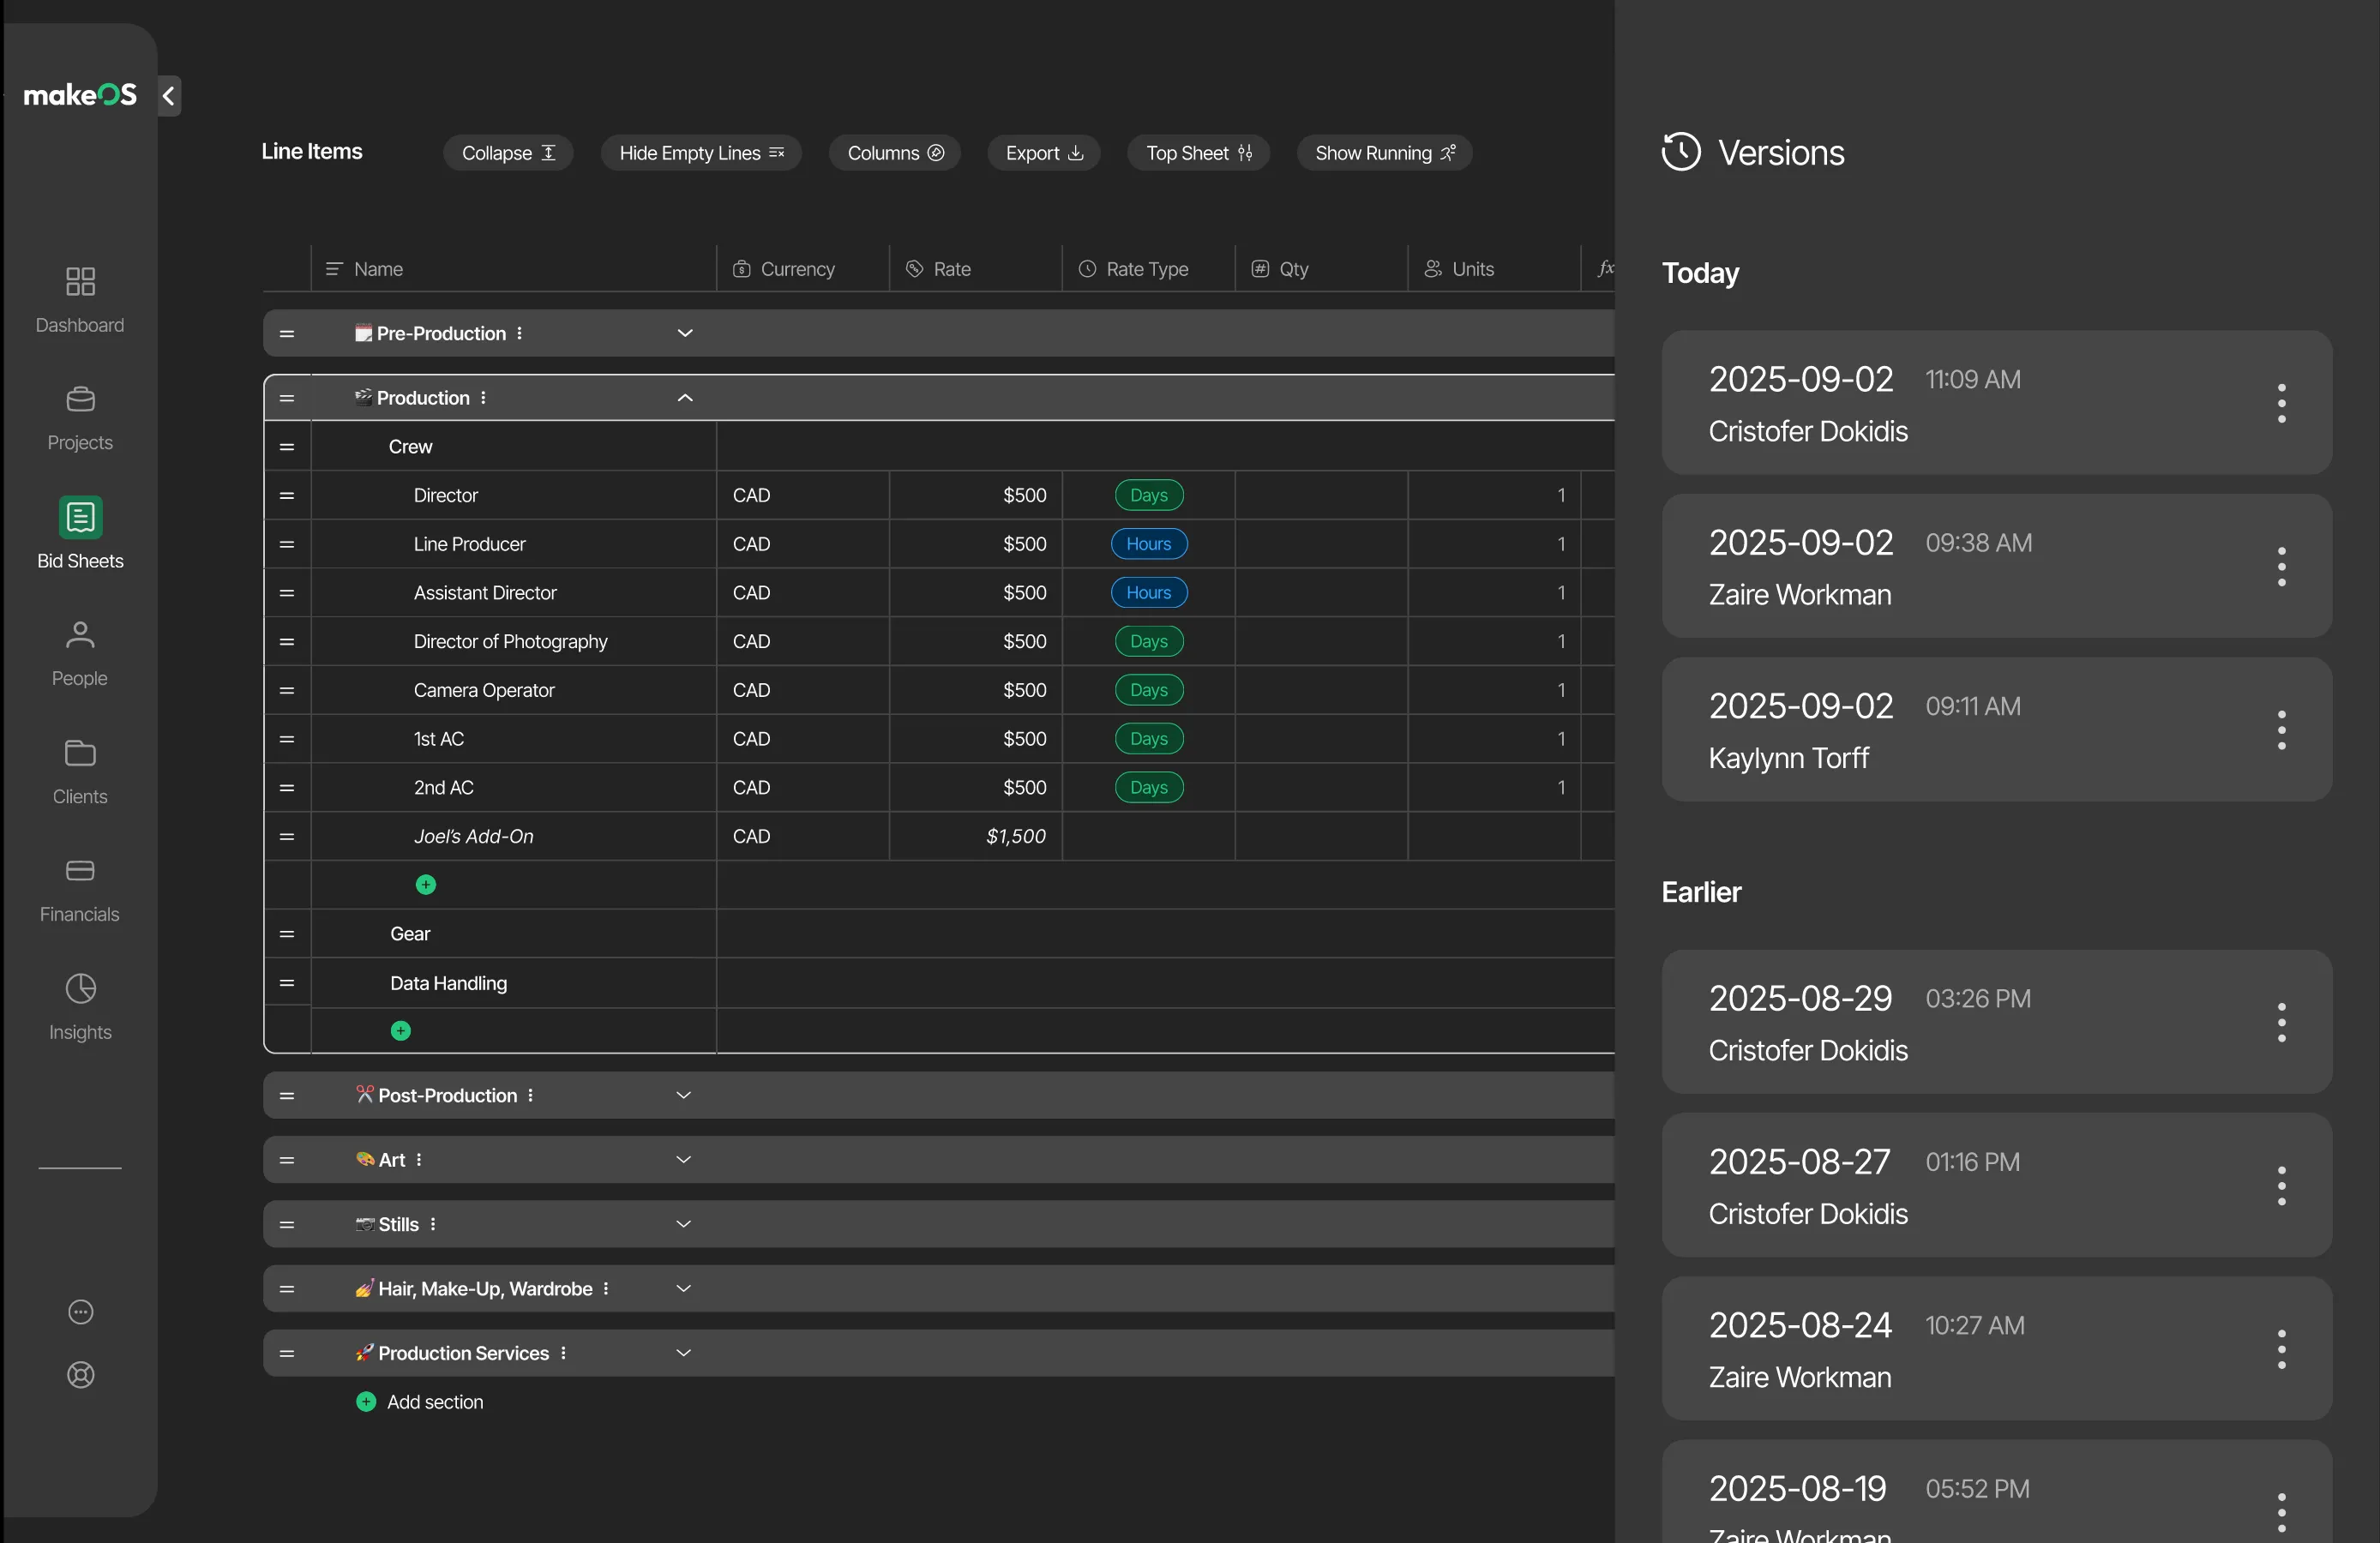2380x1543 pixels.
Task: Open the Top Sheet
Action: point(1198,153)
